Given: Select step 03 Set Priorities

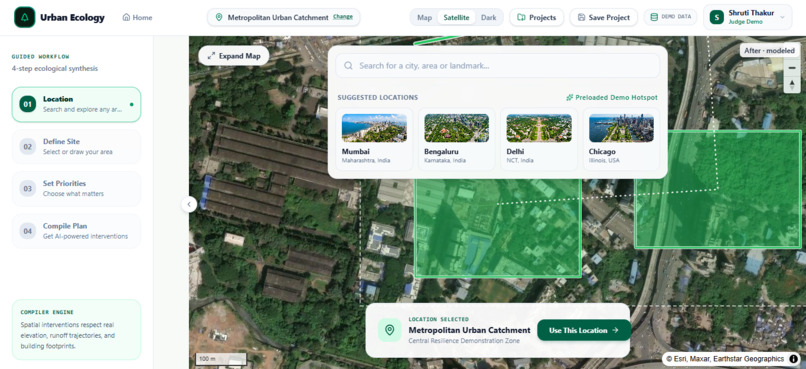Looking at the screenshot, I should pos(76,189).
